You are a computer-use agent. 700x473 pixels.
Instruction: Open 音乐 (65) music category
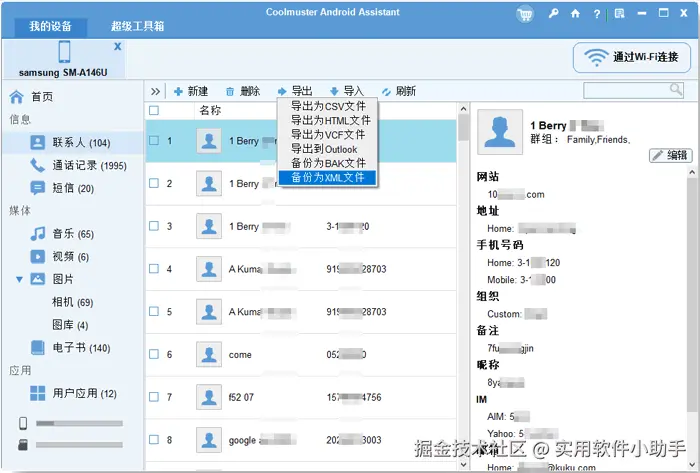pyautogui.click(x=62, y=234)
